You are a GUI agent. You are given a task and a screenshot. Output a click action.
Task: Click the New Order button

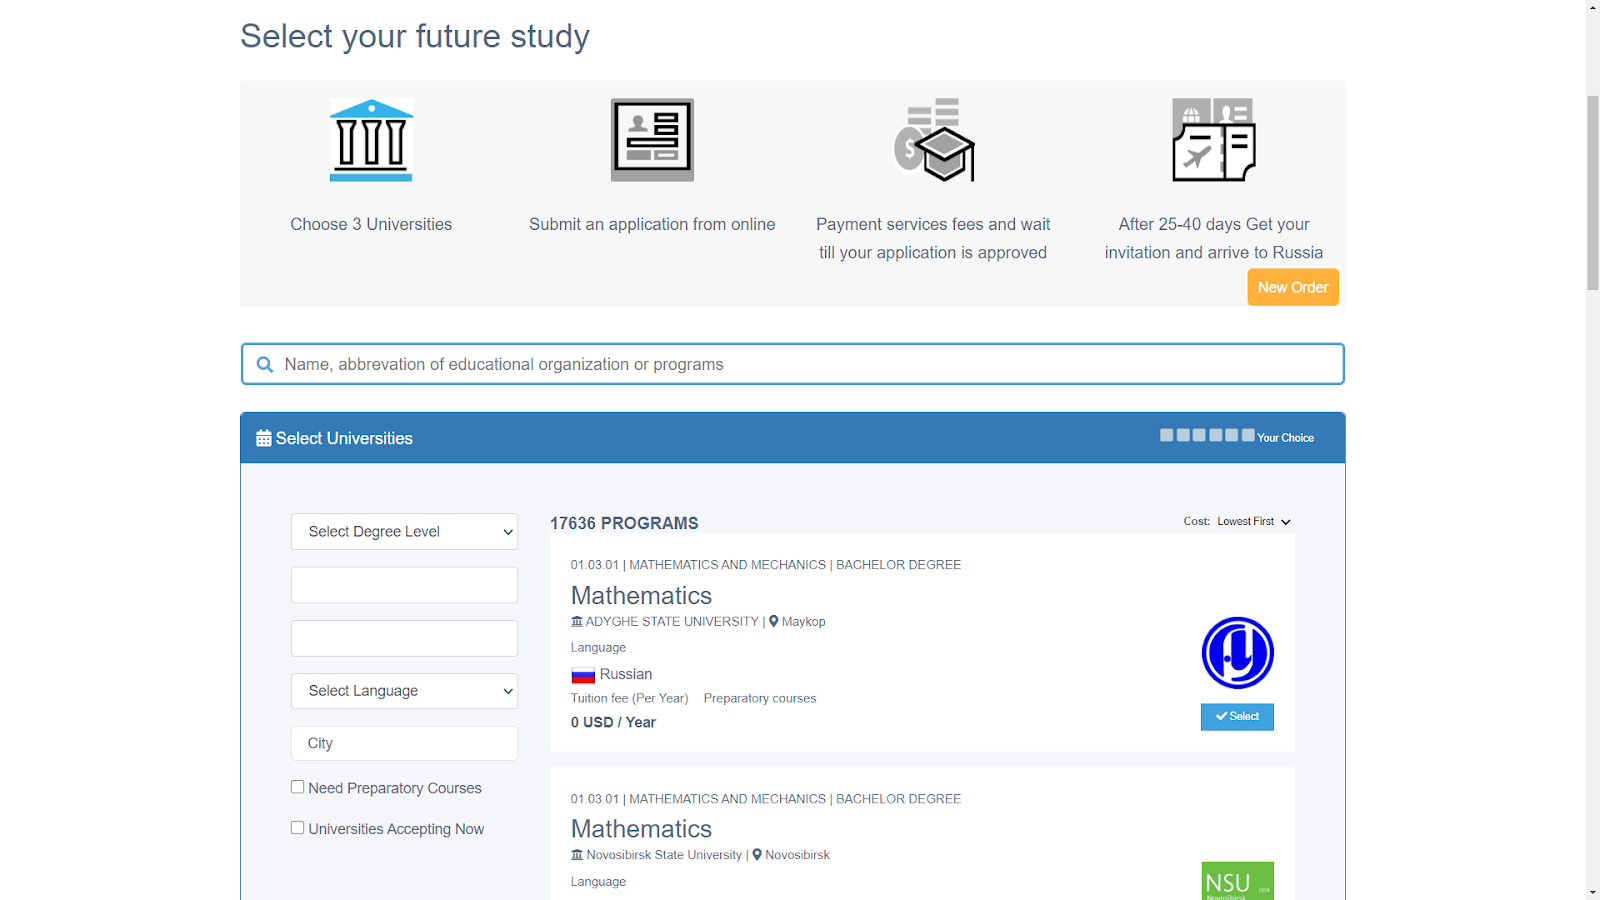pyautogui.click(x=1293, y=287)
